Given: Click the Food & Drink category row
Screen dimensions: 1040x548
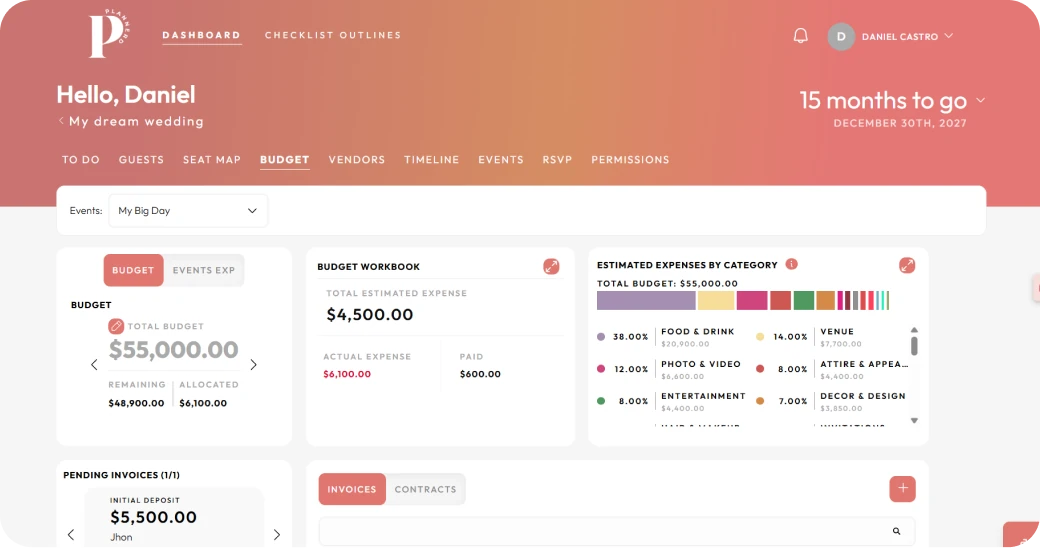Looking at the screenshot, I should point(670,337).
